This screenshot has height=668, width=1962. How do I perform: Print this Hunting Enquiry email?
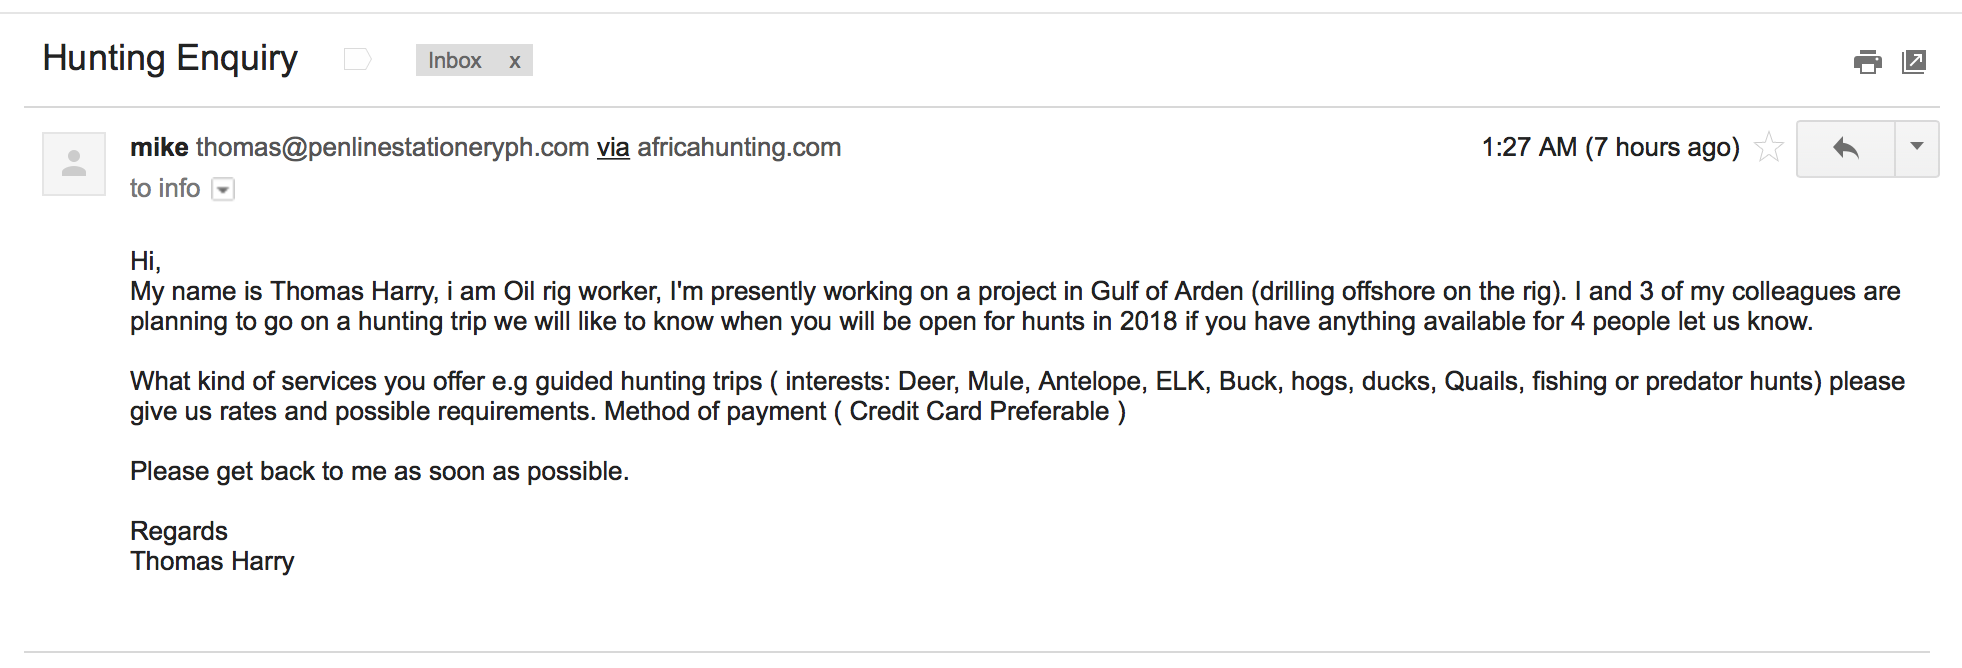point(1867,62)
